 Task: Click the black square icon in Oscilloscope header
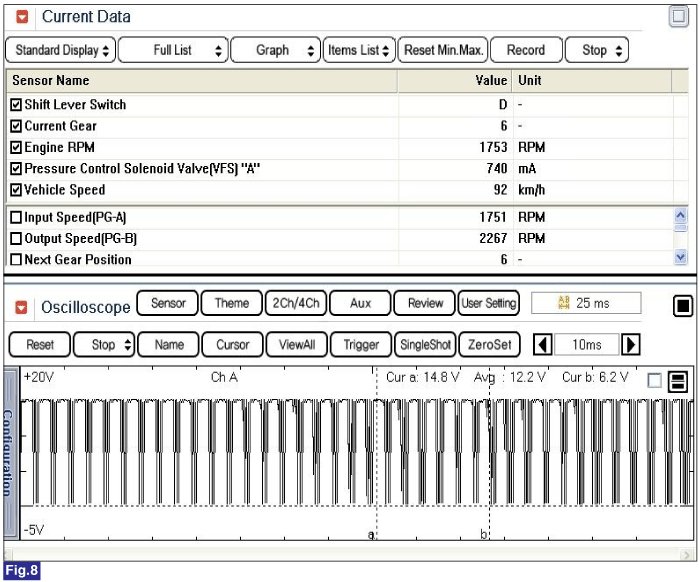pyautogui.click(x=682, y=306)
